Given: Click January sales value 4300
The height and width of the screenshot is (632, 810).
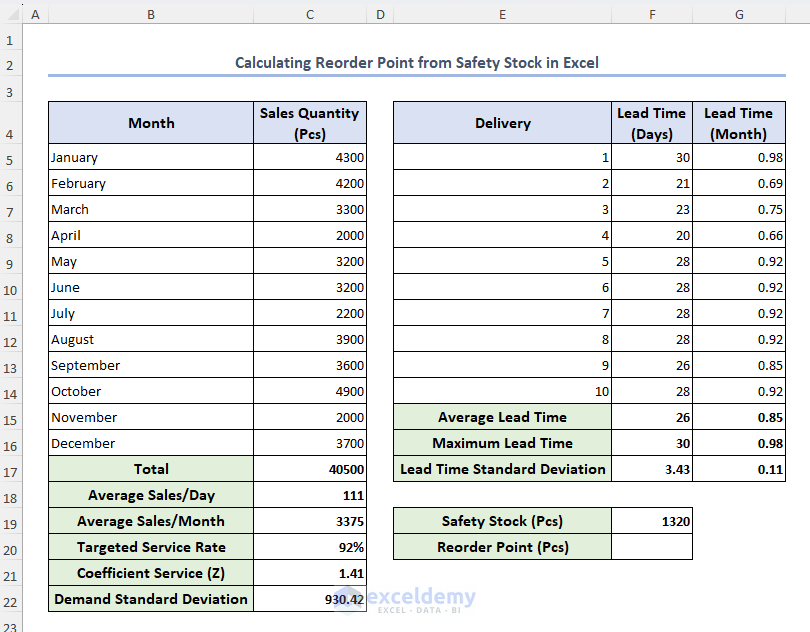Looking at the screenshot, I should click(x=310, y=157).
